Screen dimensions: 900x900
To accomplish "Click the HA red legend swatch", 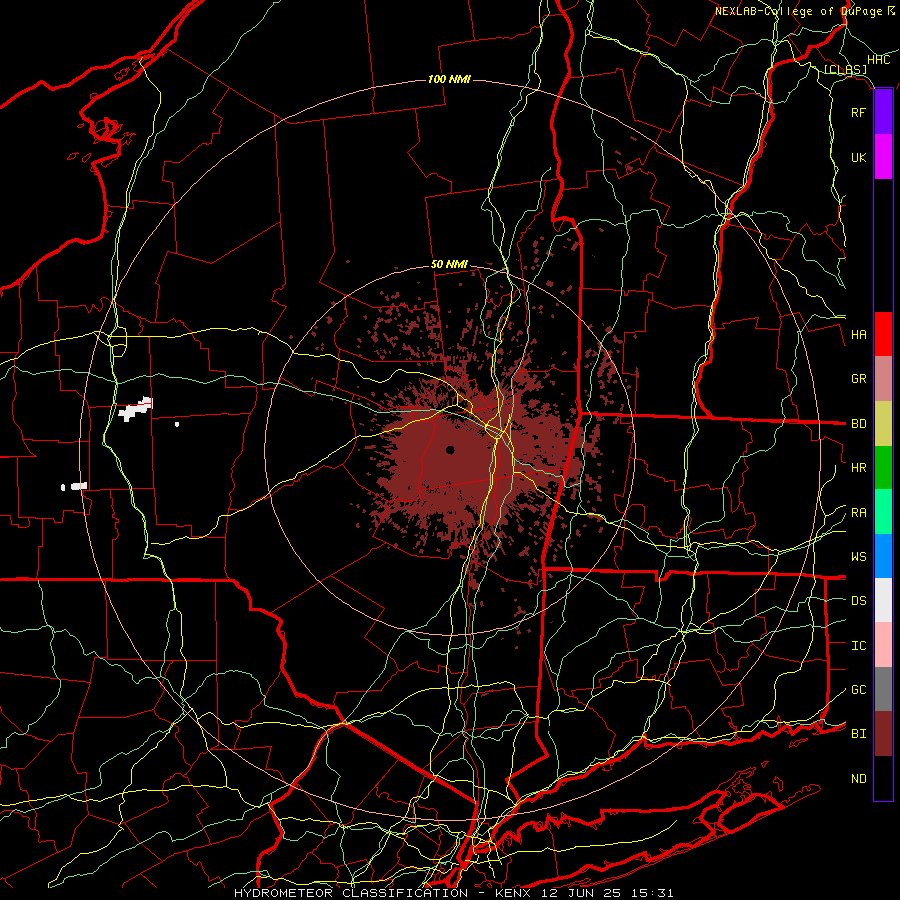I will (x=883, y=334).
